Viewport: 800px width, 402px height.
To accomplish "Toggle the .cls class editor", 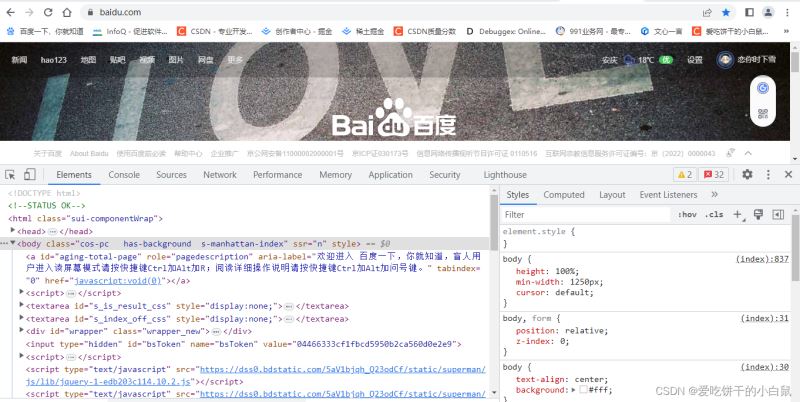I will (714, 215).
